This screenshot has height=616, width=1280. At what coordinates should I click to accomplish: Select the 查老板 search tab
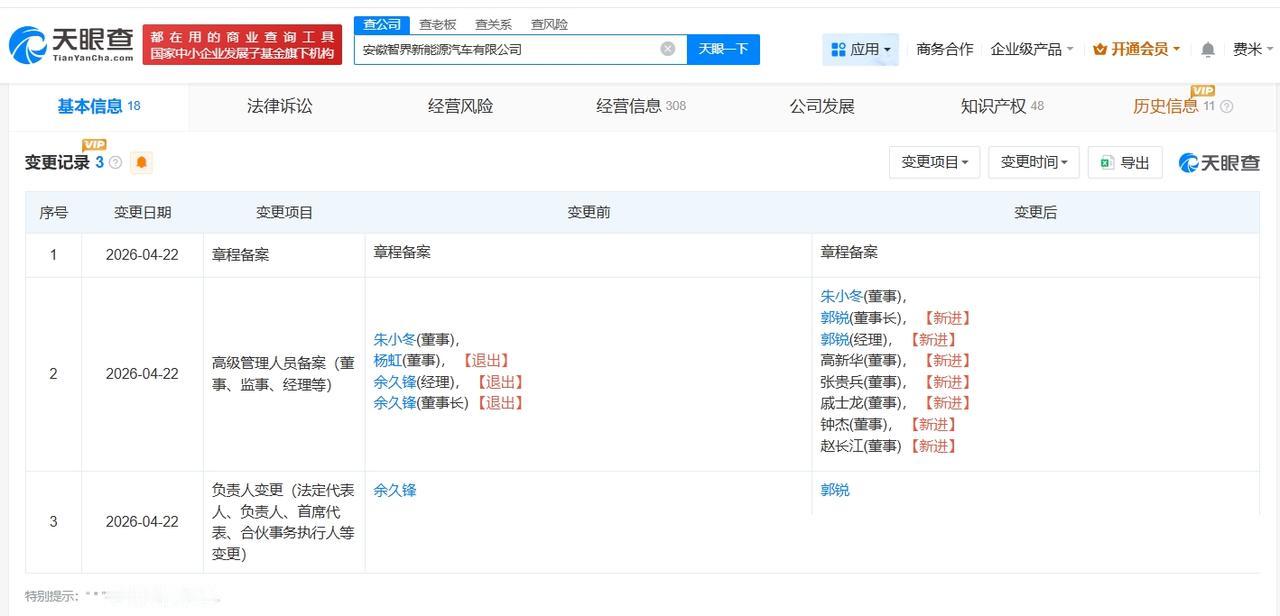pos(437,24)
